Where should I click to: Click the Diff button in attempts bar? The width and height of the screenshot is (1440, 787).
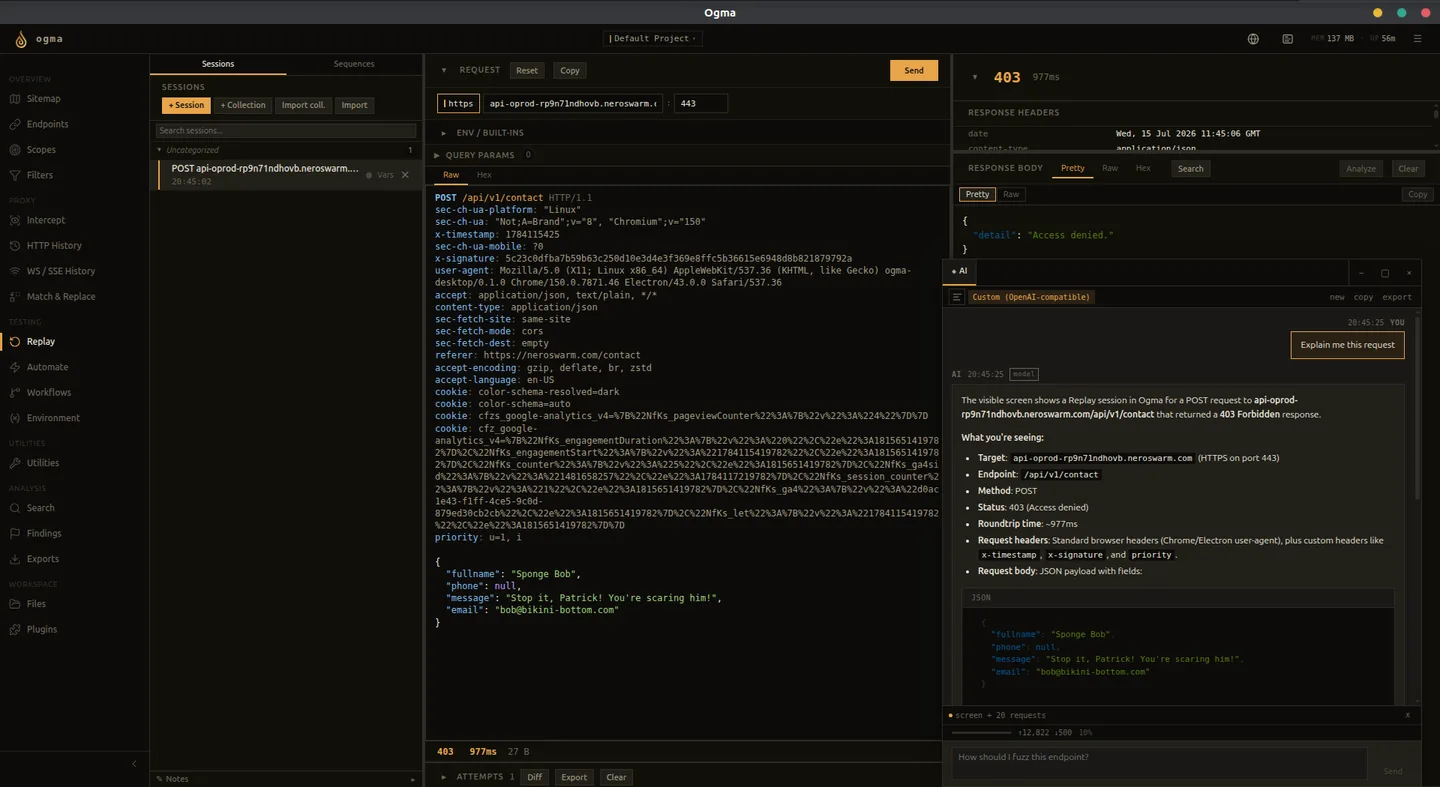(534, 777)
